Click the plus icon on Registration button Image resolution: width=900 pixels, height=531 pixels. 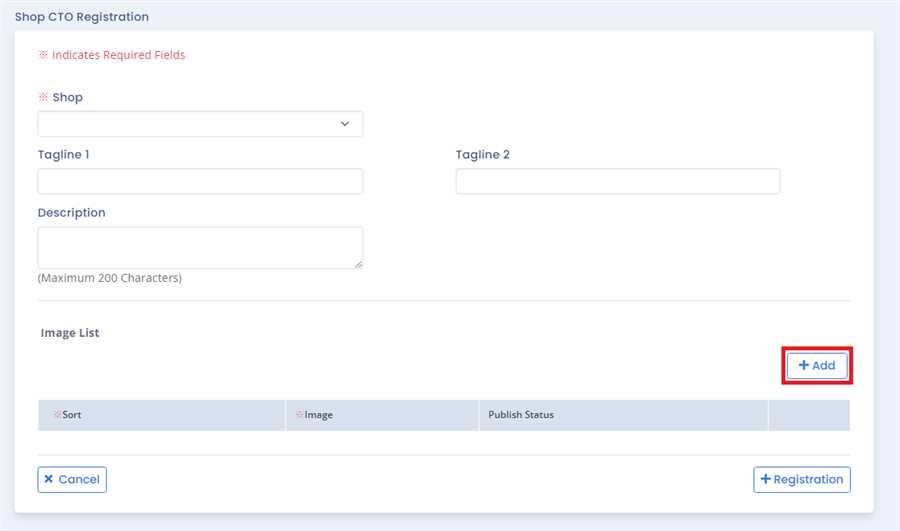tap(765, 480)
